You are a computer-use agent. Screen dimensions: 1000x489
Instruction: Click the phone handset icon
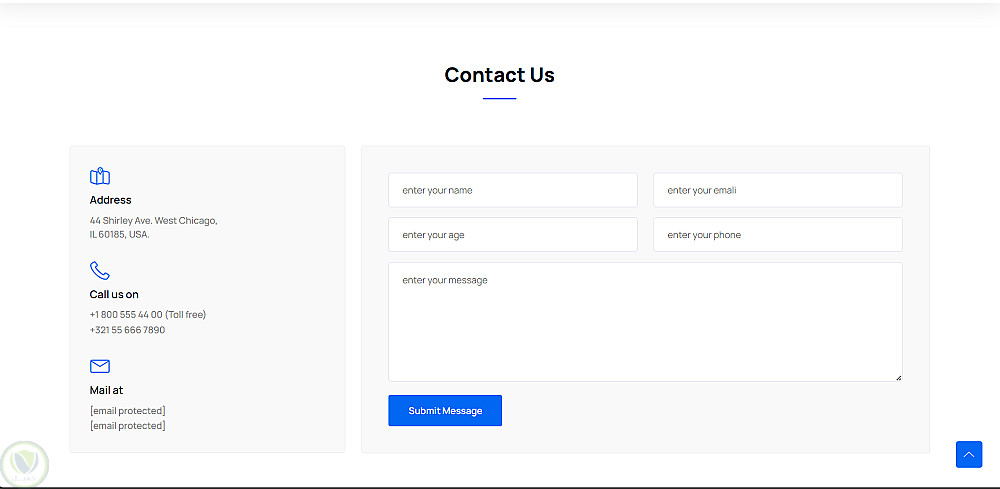coord(100,271)
